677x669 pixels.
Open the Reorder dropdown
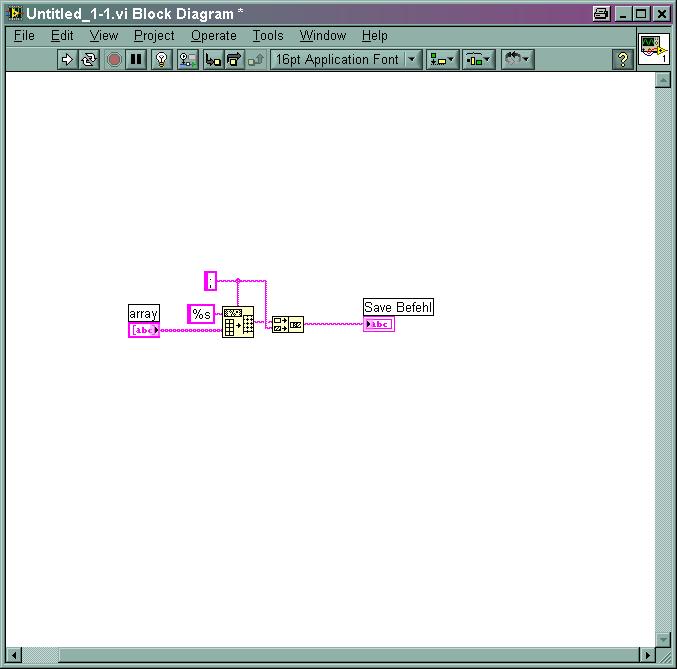518,60
